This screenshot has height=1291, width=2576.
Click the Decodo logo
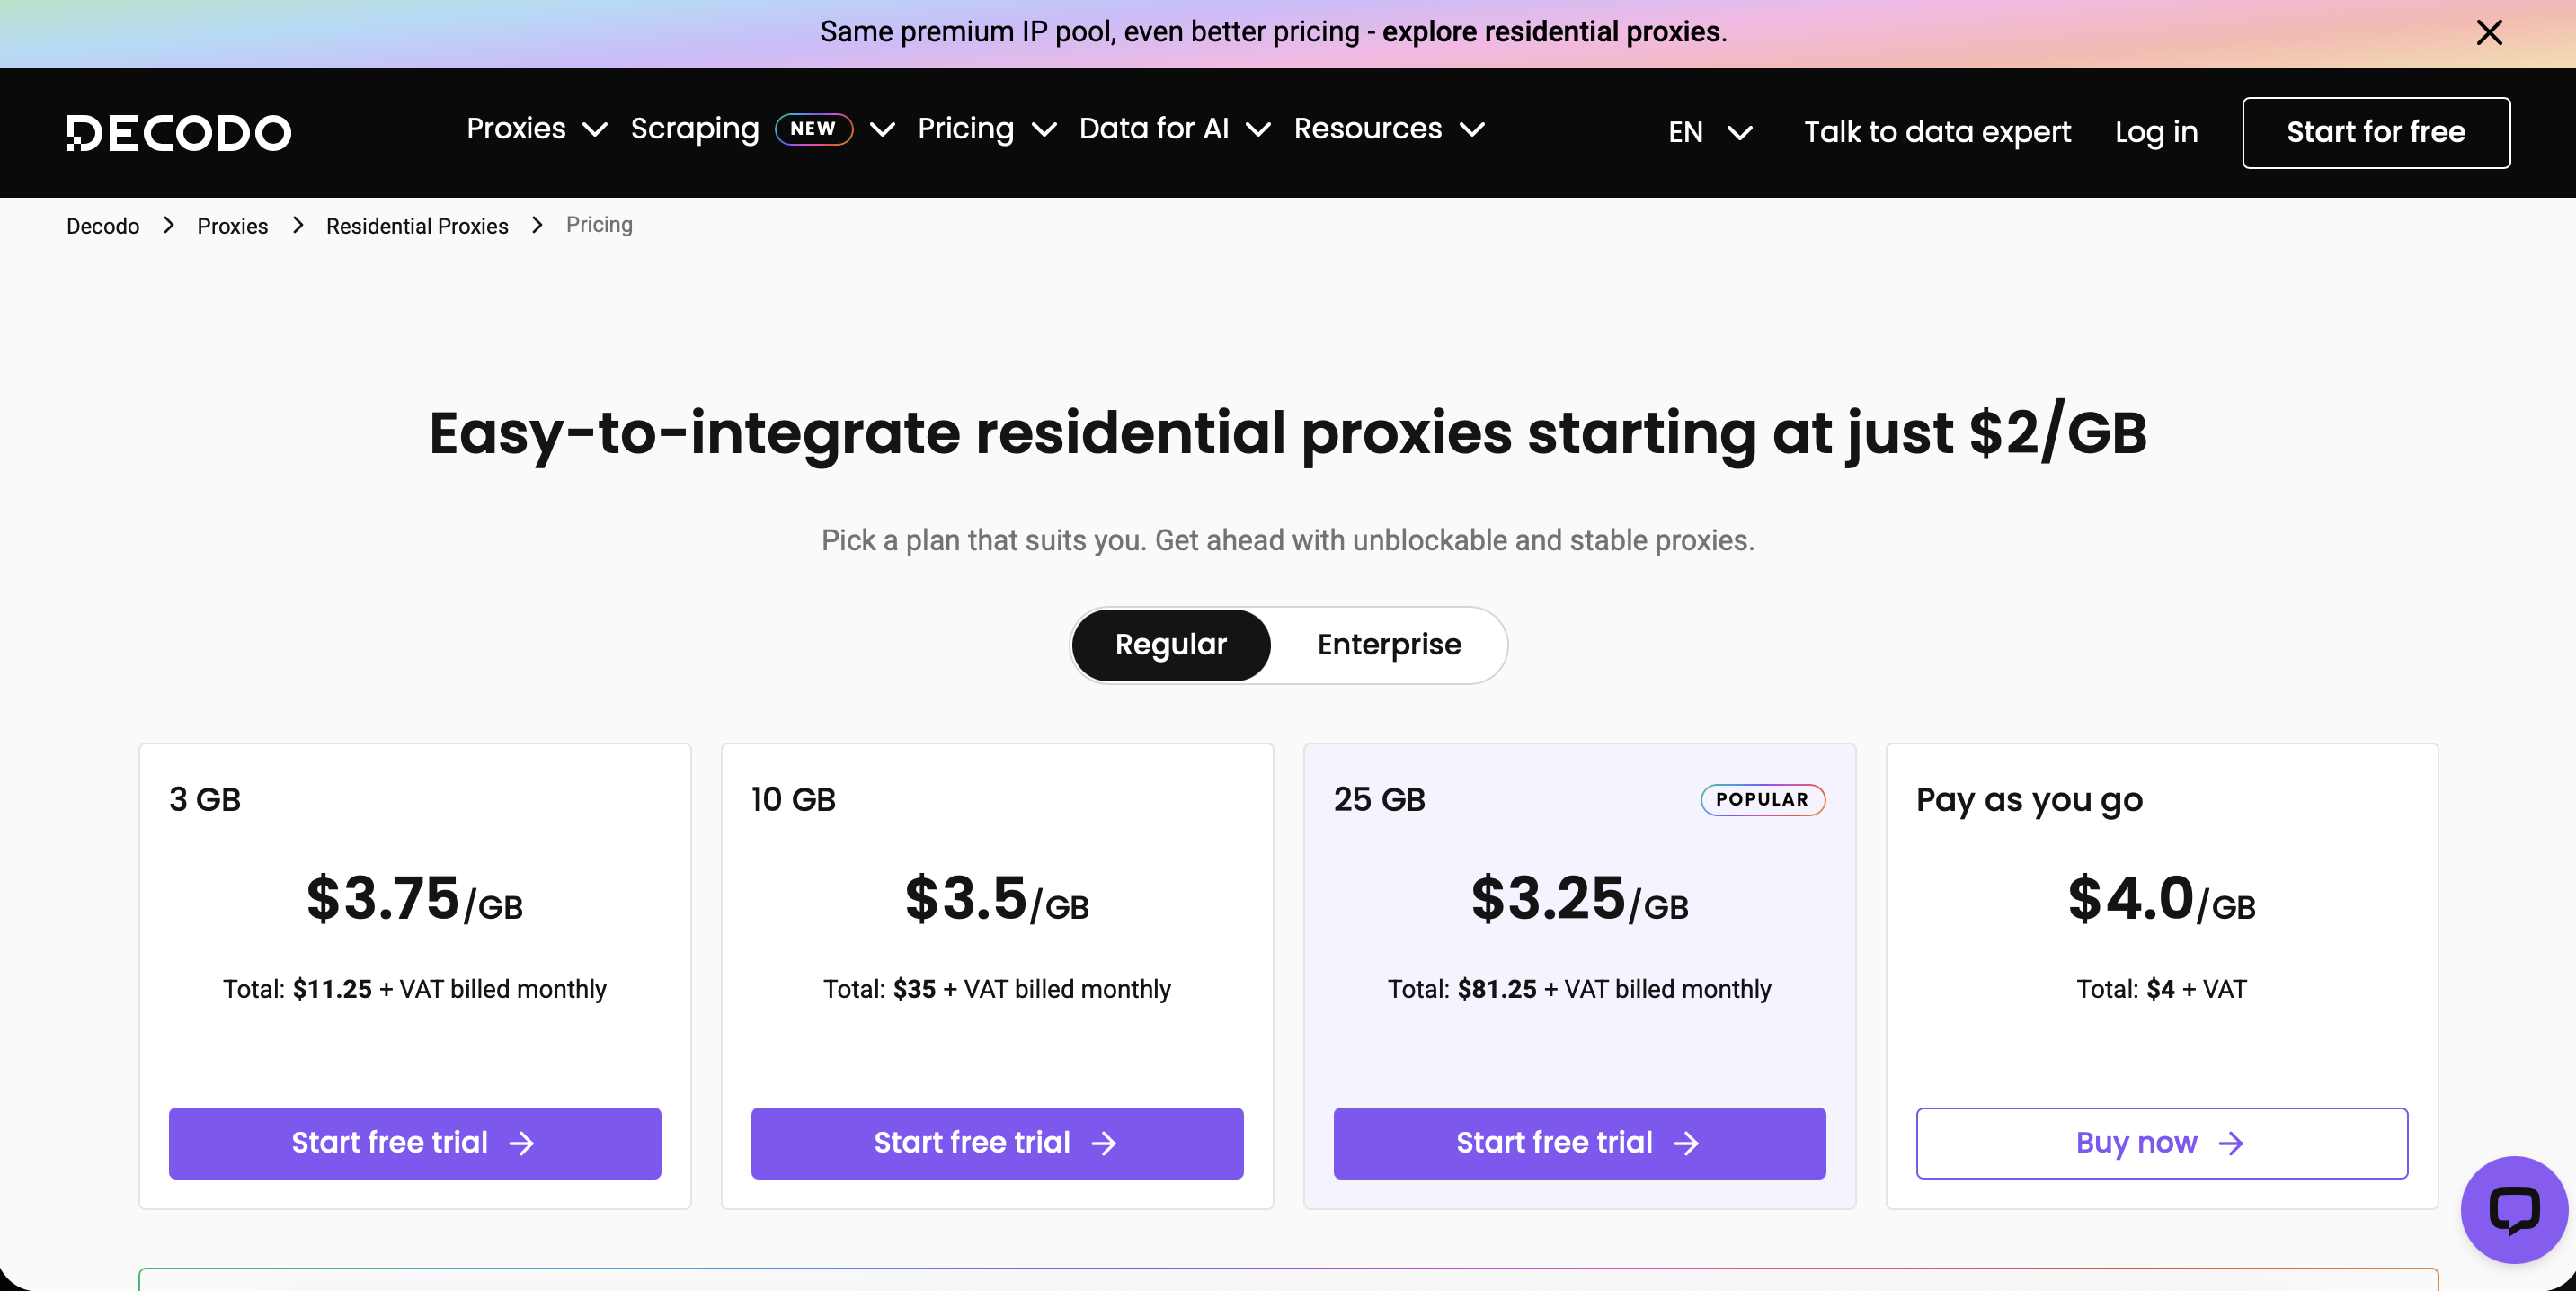(x=179, y=133)
